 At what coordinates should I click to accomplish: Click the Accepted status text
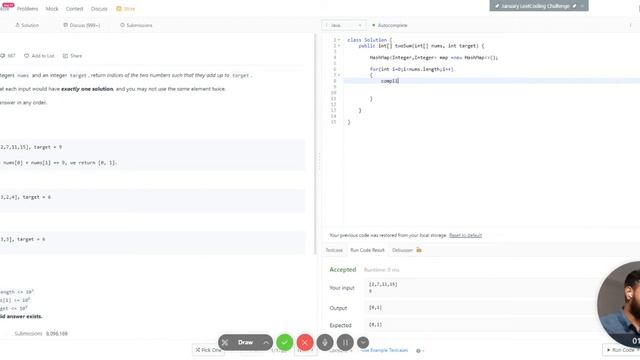click(x=343, y=270)
